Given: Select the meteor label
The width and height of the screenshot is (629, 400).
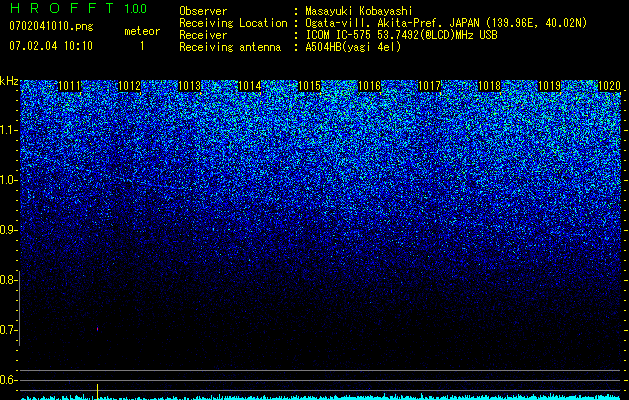Looking at the screenshot, I should click(x=142, y=31).
